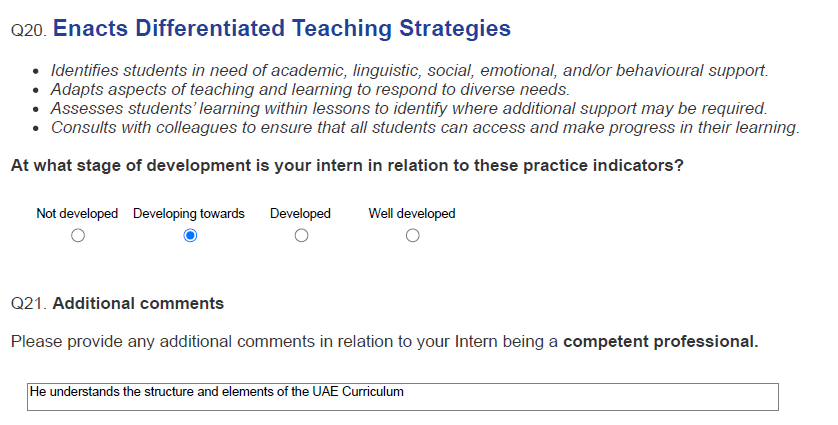This screenshot has height=425, width=838.
Task: Click the 'Assesses students' learning' bullet
Action: coord(409,109)
